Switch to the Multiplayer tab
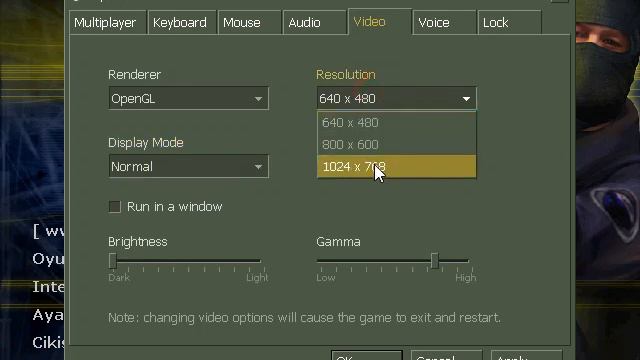Screen dimensions: 640x360 (108, 22)
